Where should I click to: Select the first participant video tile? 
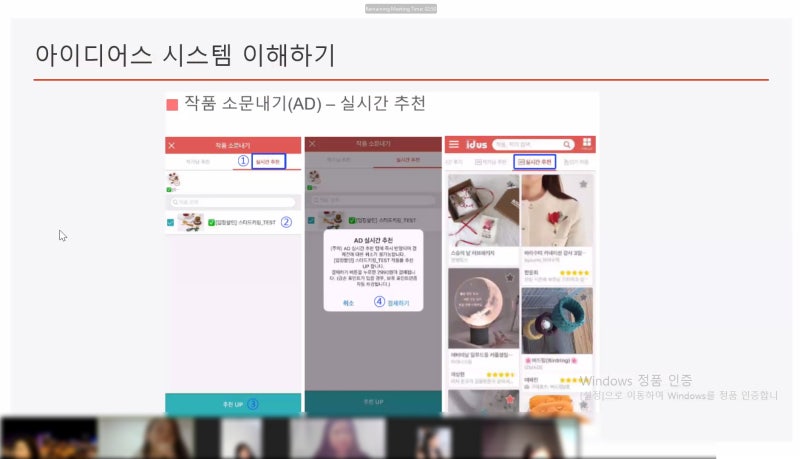coord(49,438)
